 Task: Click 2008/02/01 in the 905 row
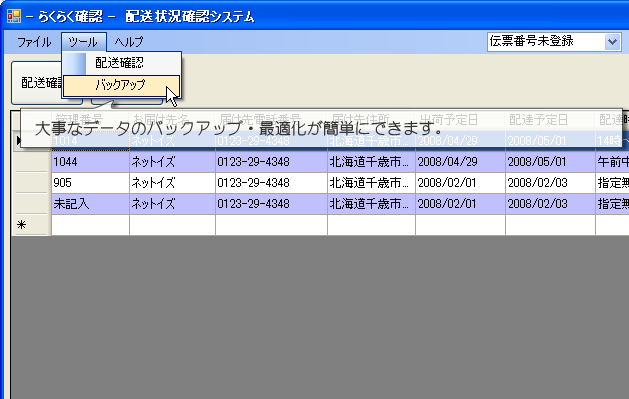(461, 183)
